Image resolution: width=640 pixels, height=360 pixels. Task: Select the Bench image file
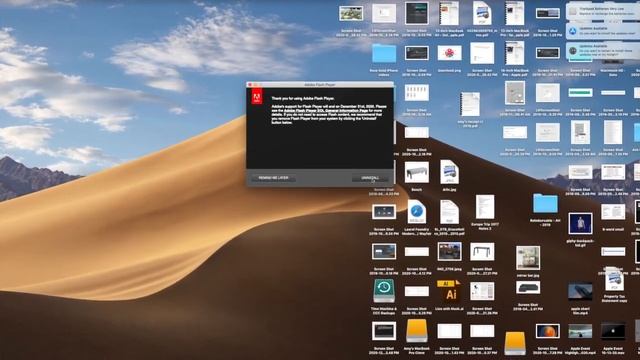417,172
